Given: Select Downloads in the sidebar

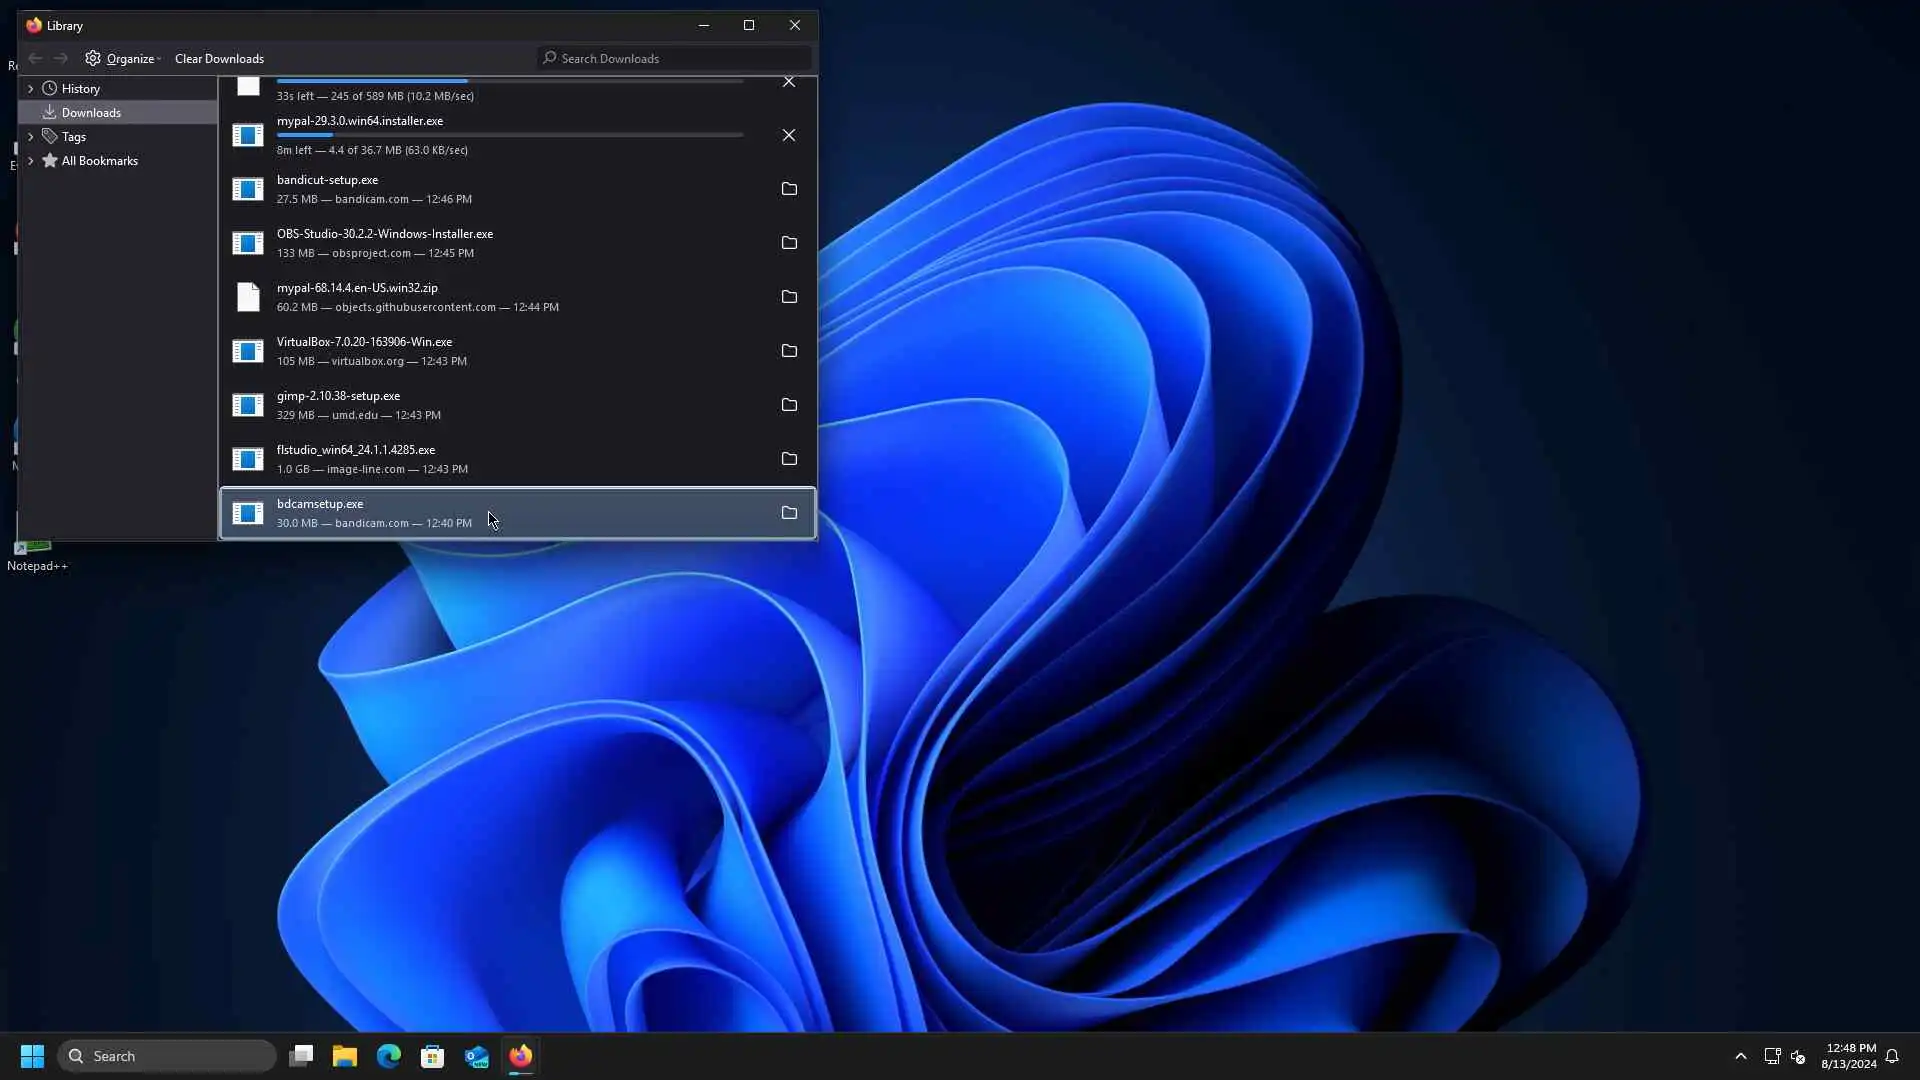Looking at the screenshot, I should click(x=90, y=113).
